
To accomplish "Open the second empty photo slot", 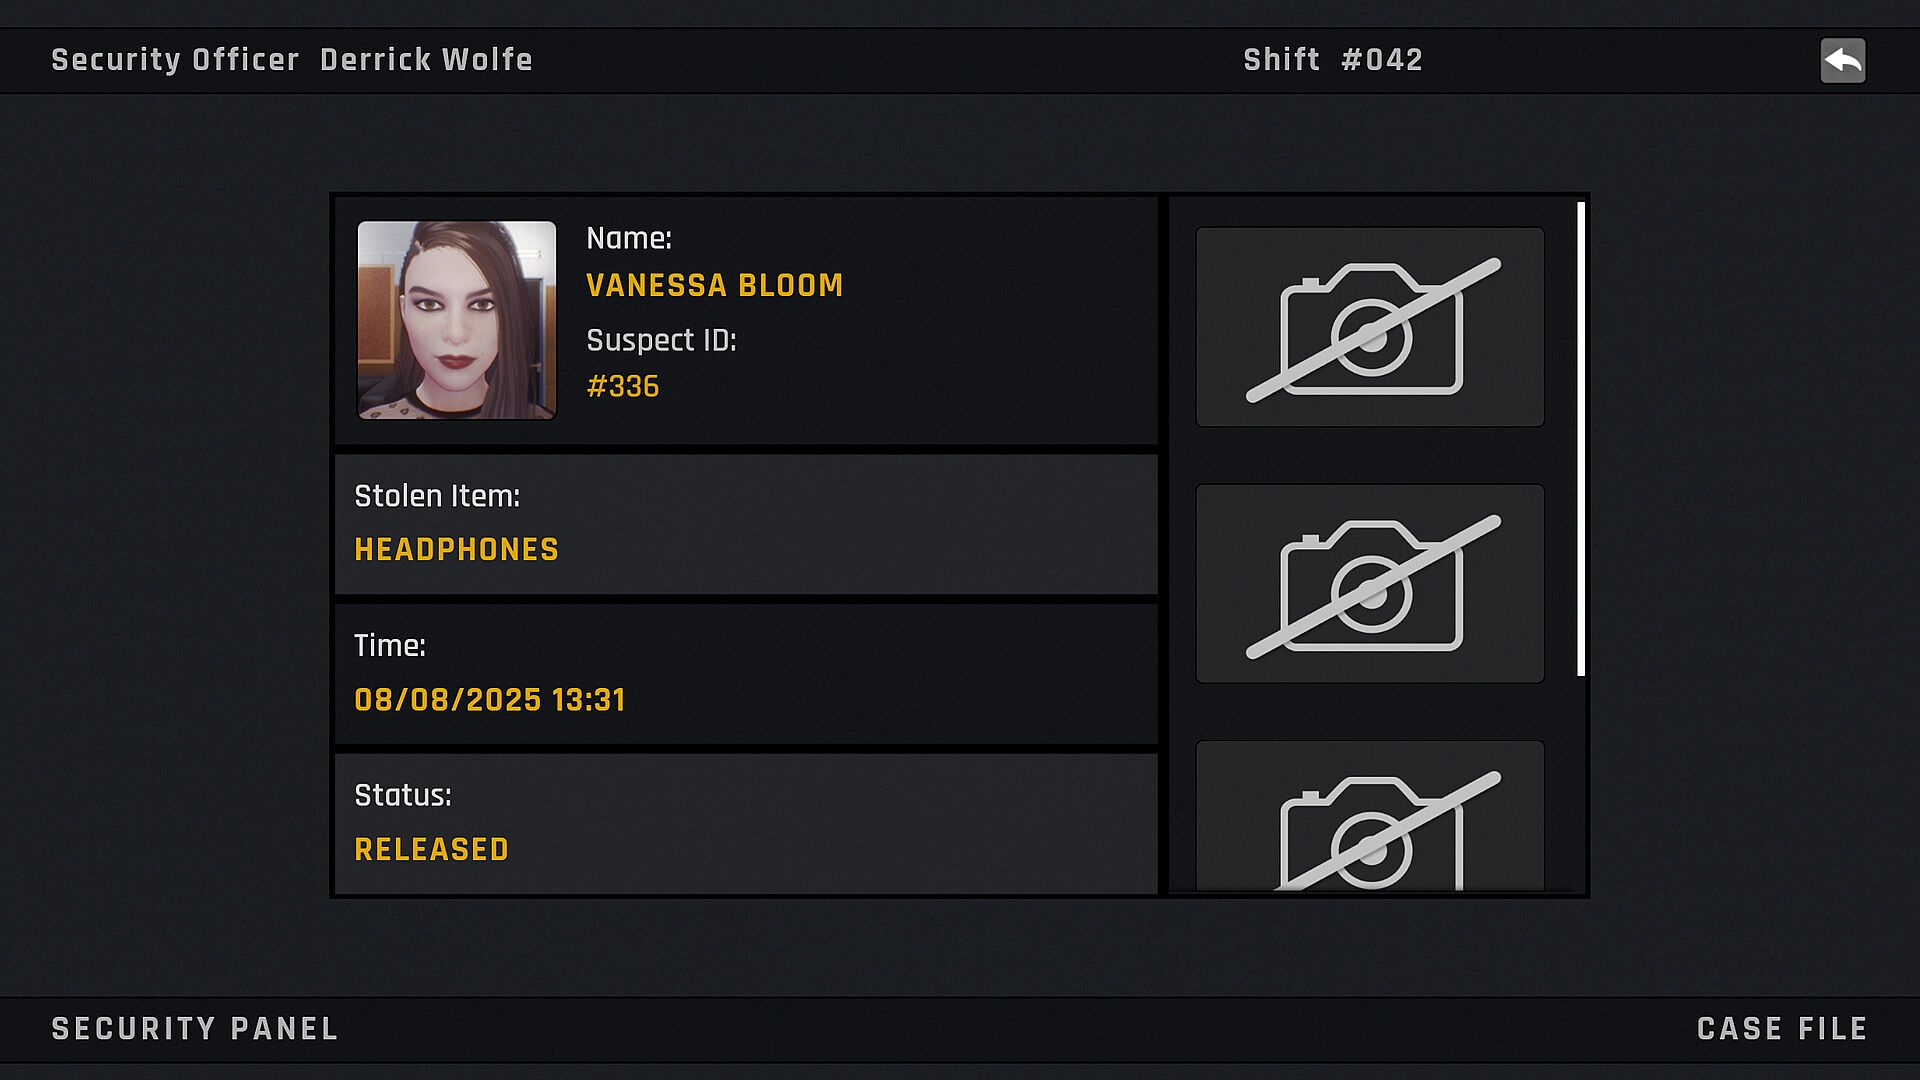I will pos(1369,584).
